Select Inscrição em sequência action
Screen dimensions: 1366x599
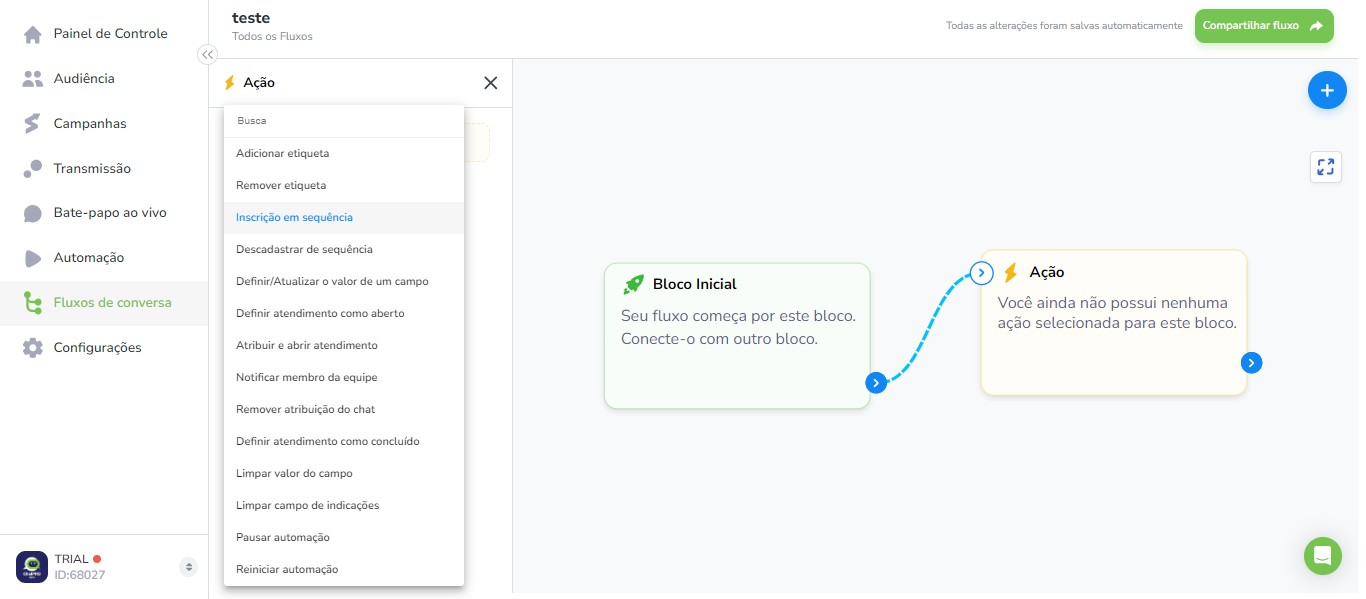tap(344, 218)
